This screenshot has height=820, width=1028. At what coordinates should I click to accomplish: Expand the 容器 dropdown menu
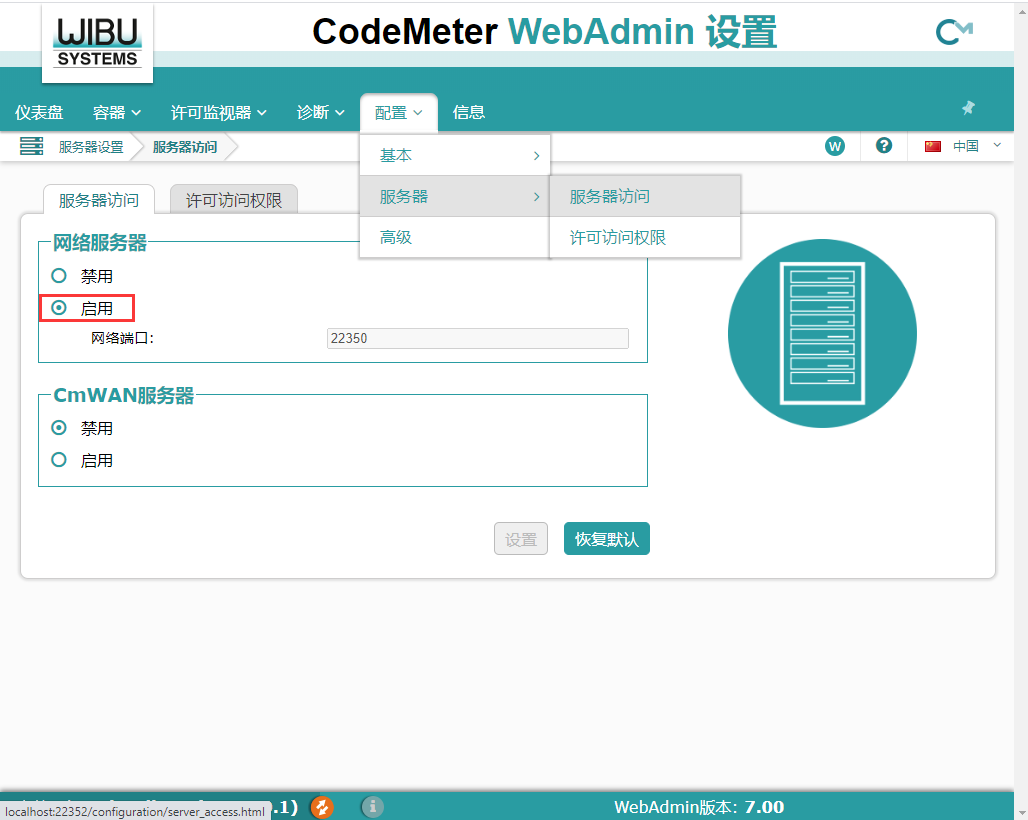point(117,113)
